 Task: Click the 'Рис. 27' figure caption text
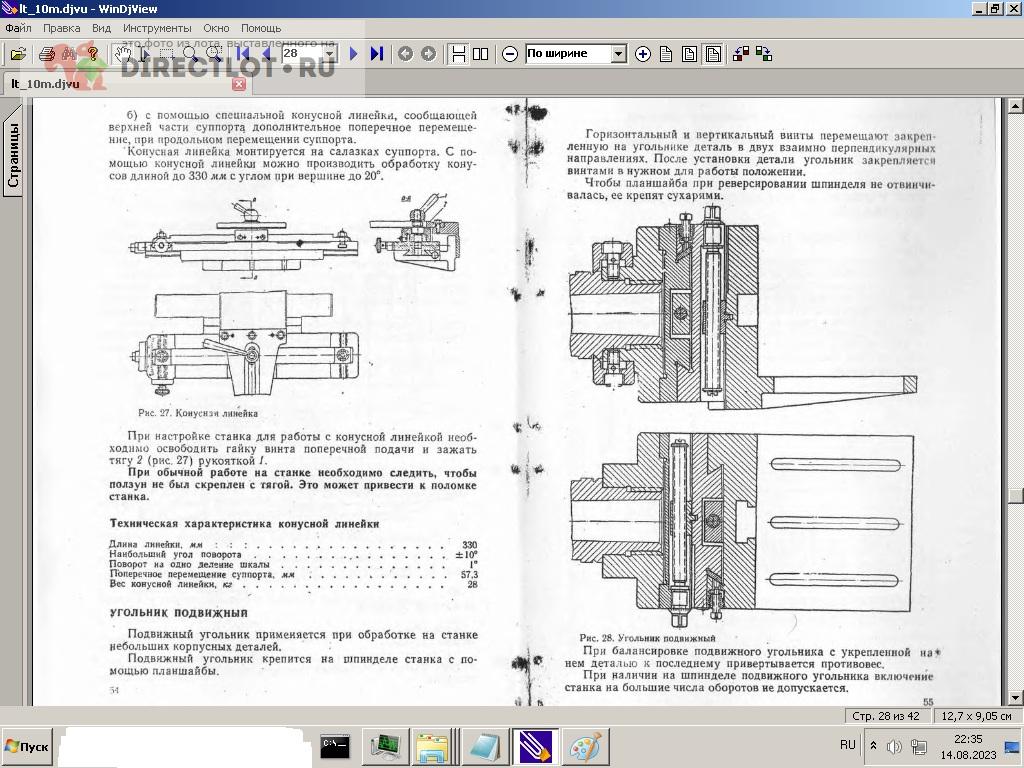click(198, 413)
